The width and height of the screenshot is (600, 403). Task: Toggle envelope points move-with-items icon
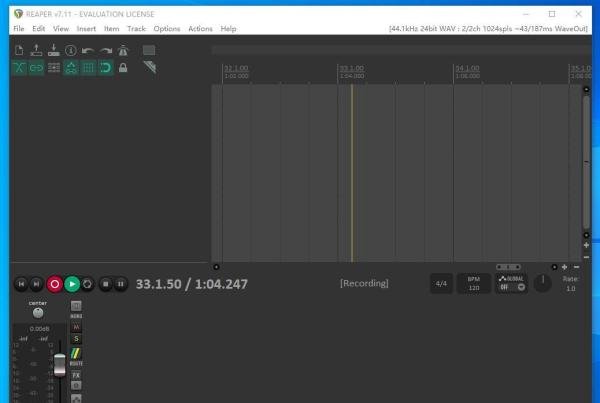pos(71,68)
